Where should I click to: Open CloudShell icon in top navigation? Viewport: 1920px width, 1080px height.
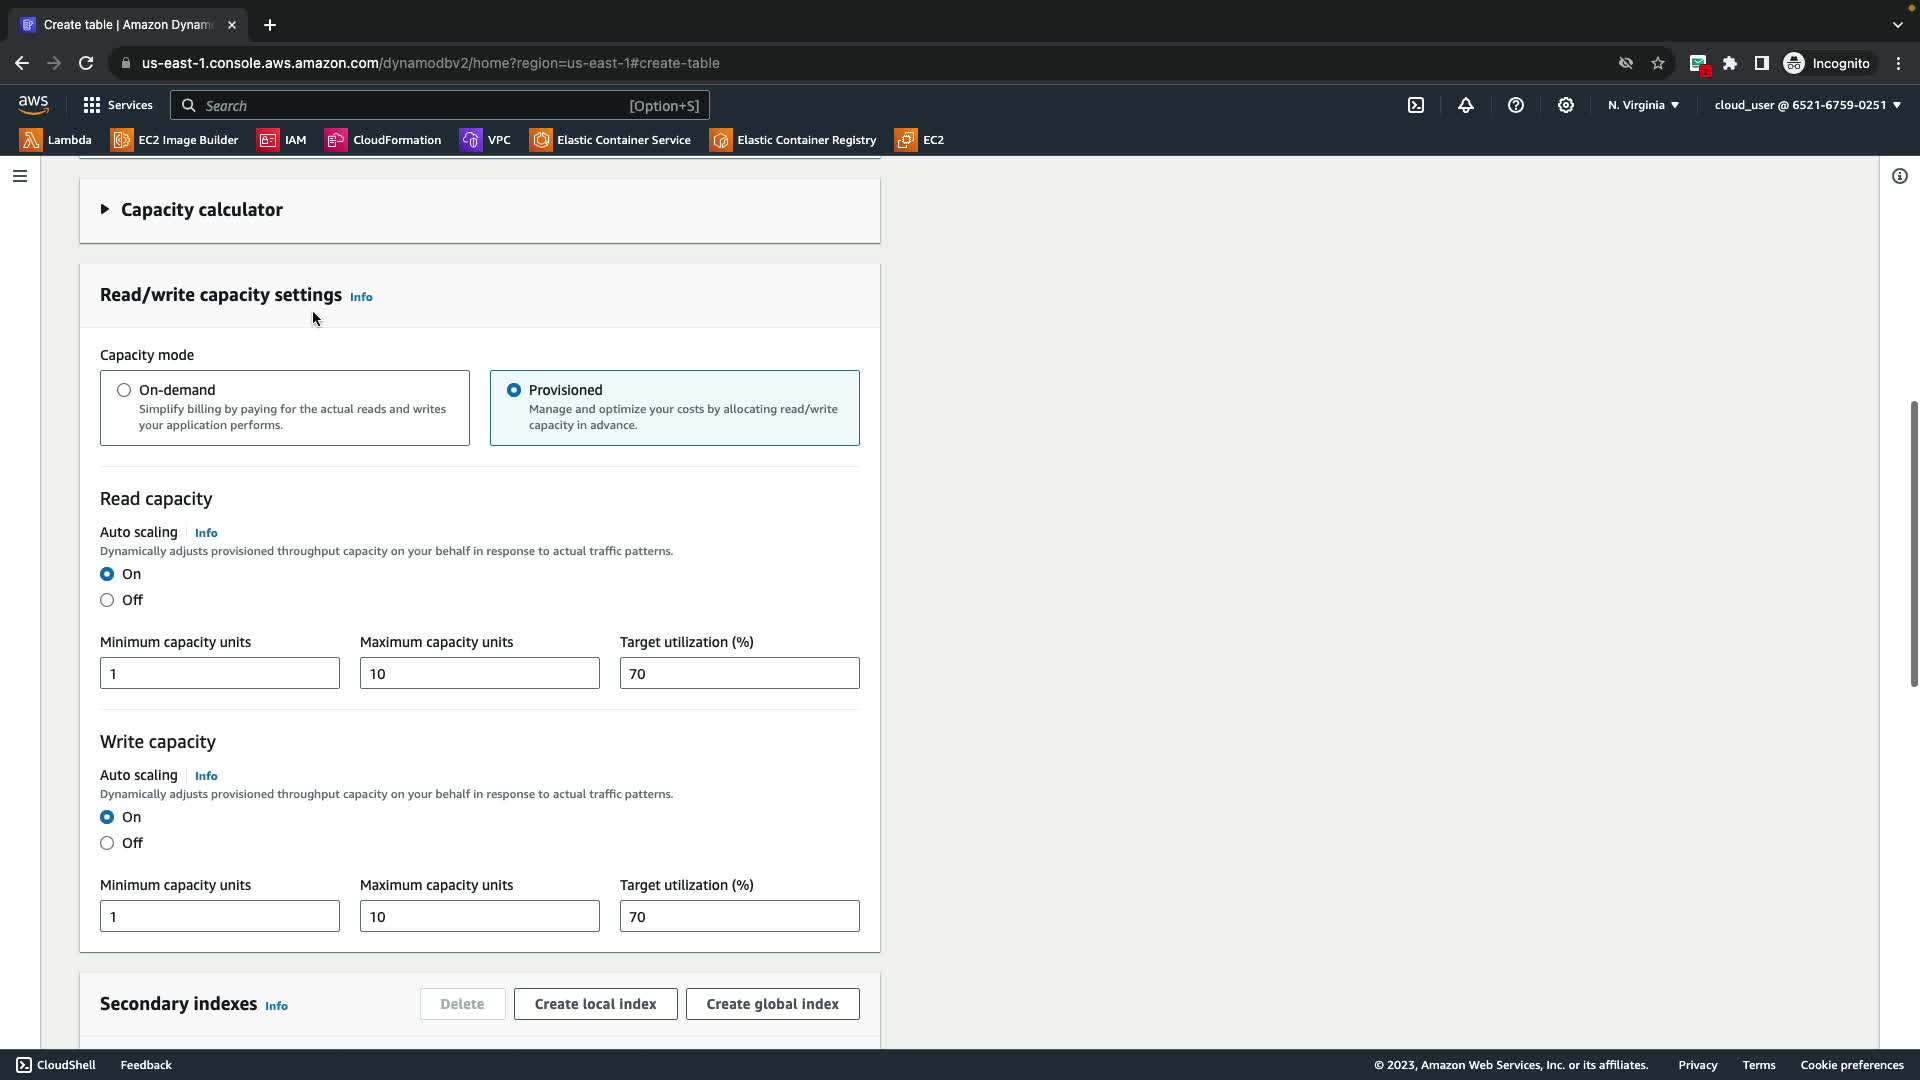click(x=1416, y=105)
